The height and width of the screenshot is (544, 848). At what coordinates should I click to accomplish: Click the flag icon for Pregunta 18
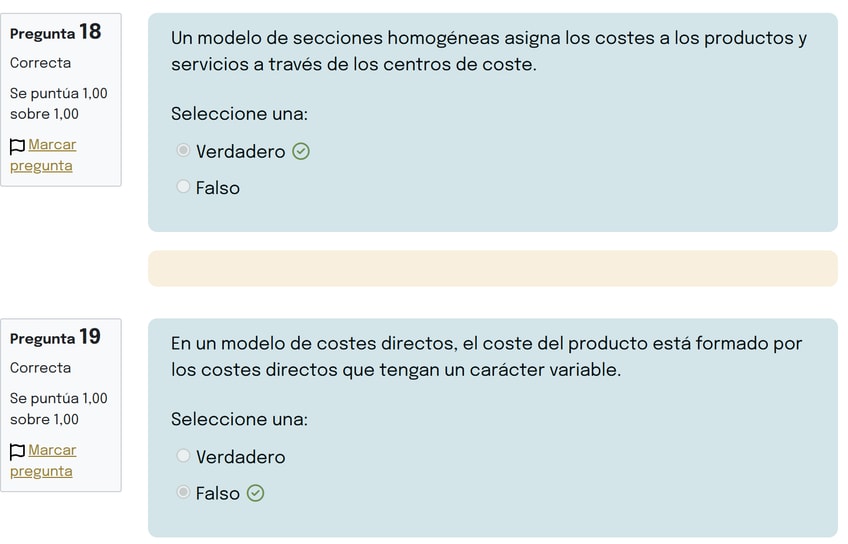coord(17,146)
